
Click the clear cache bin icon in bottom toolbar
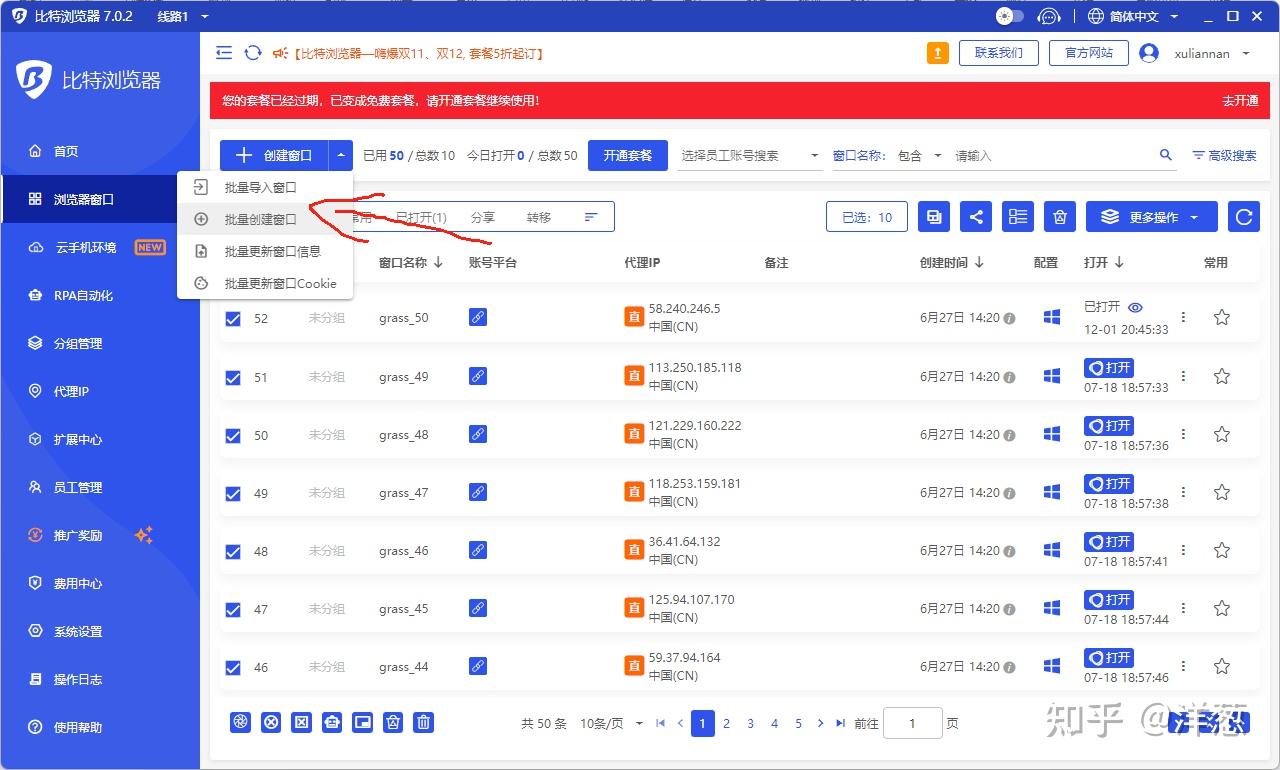click(x=394, y=722)
